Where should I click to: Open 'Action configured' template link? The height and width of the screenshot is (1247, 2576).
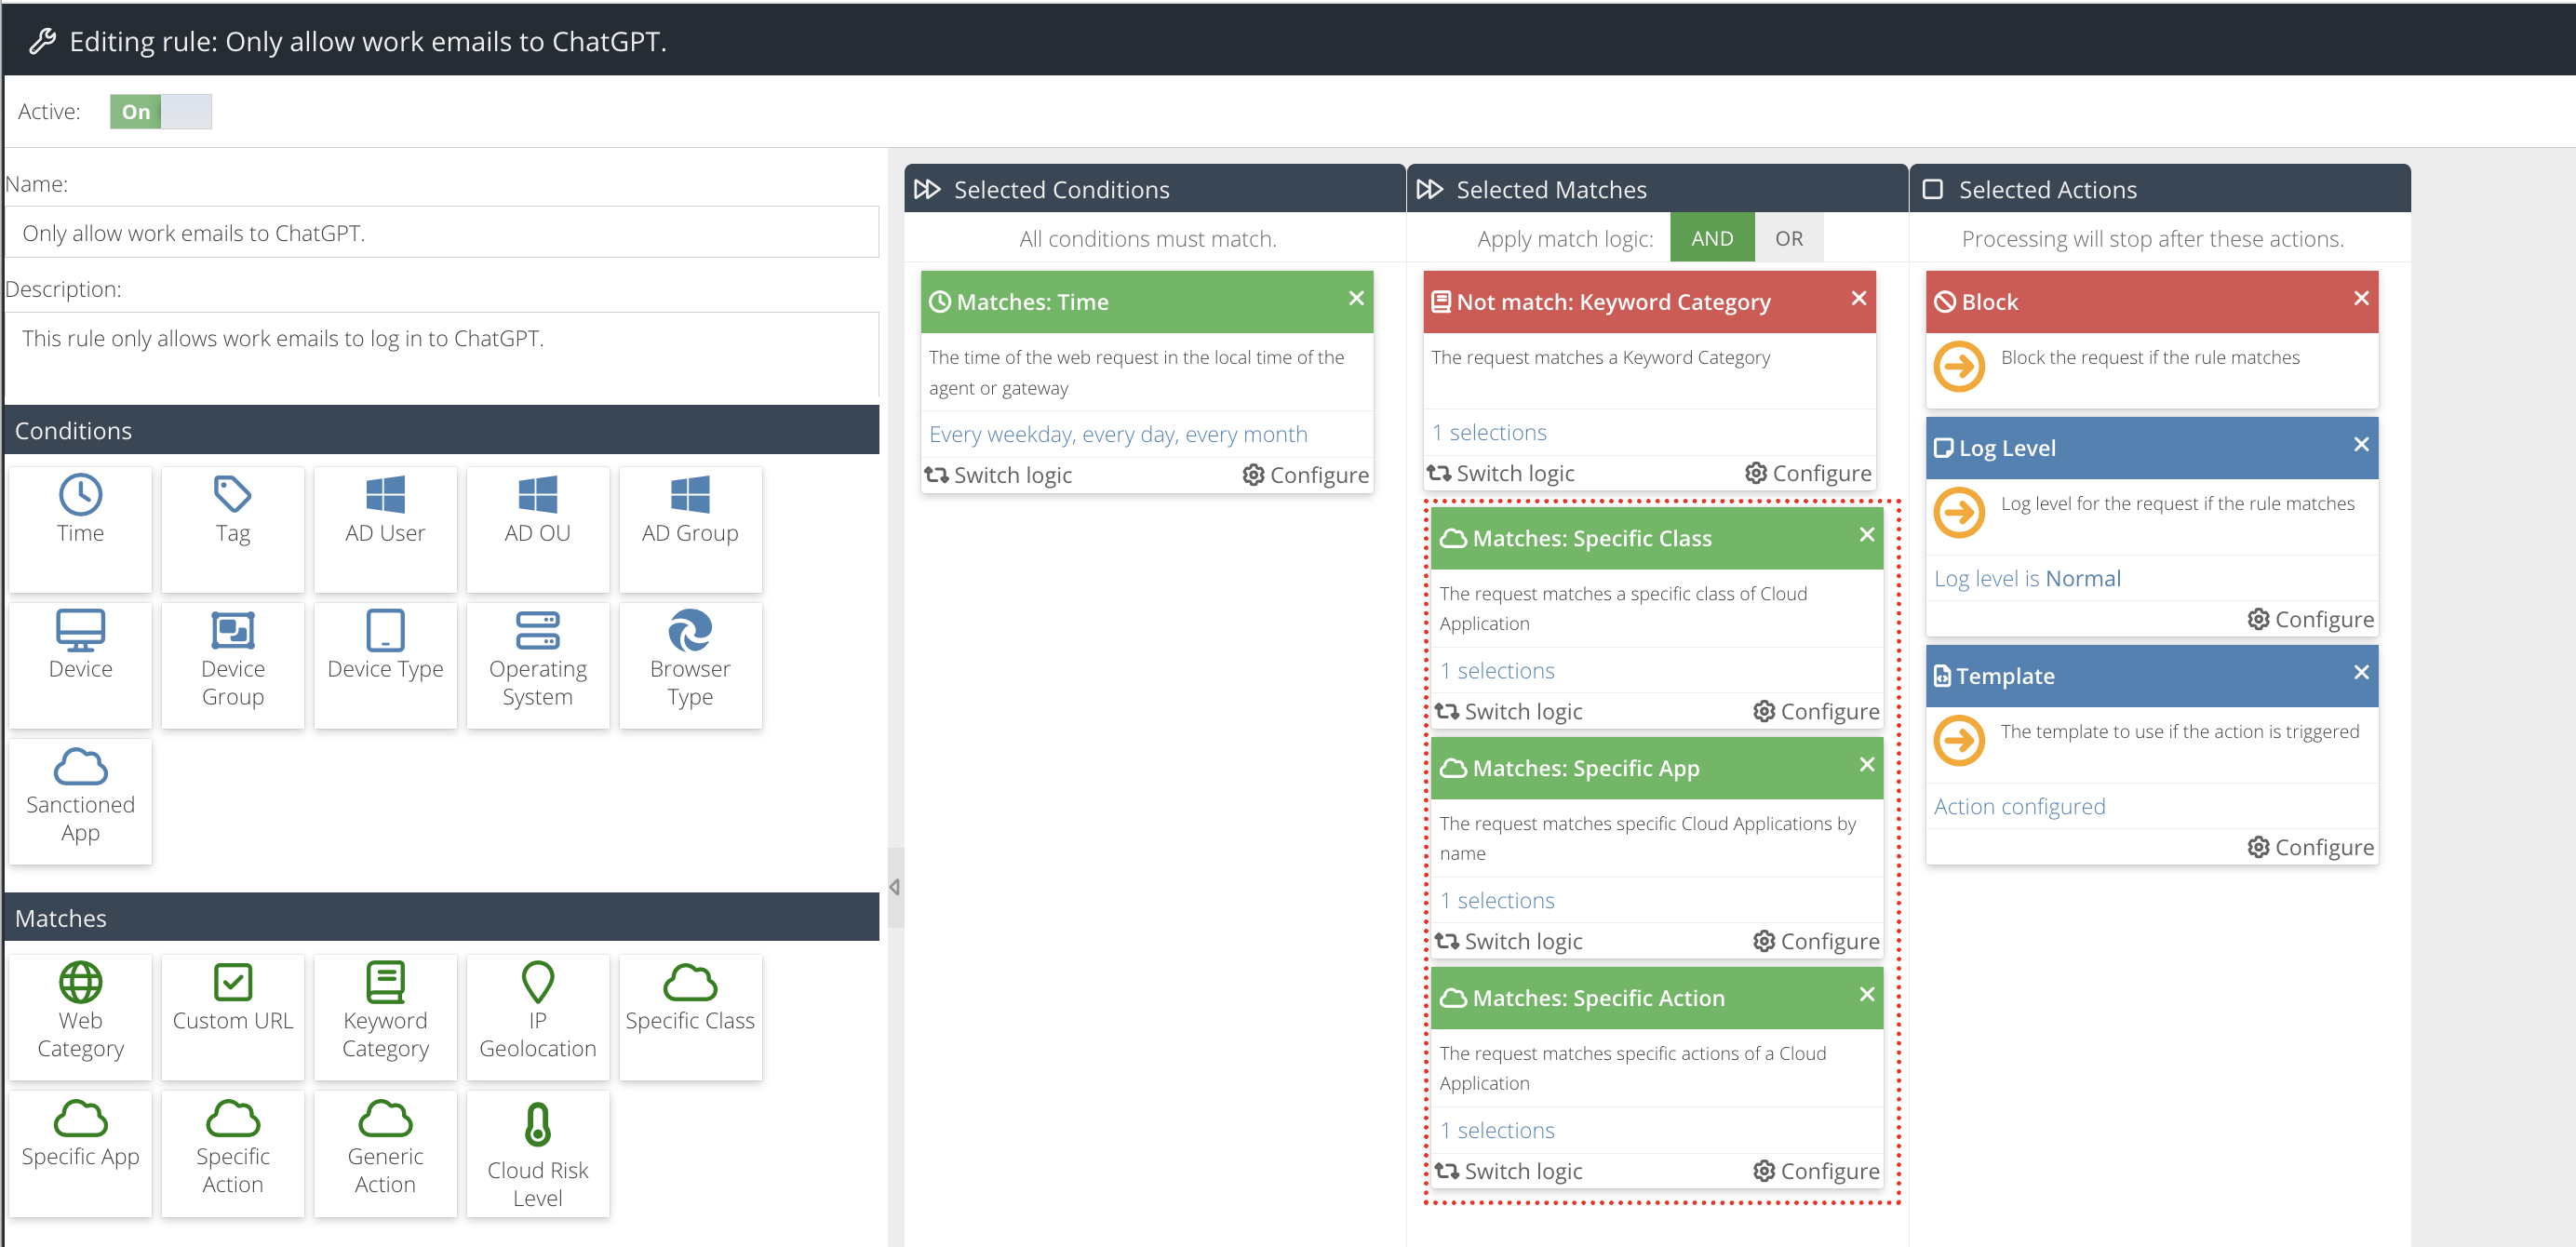coord(2019,806)
